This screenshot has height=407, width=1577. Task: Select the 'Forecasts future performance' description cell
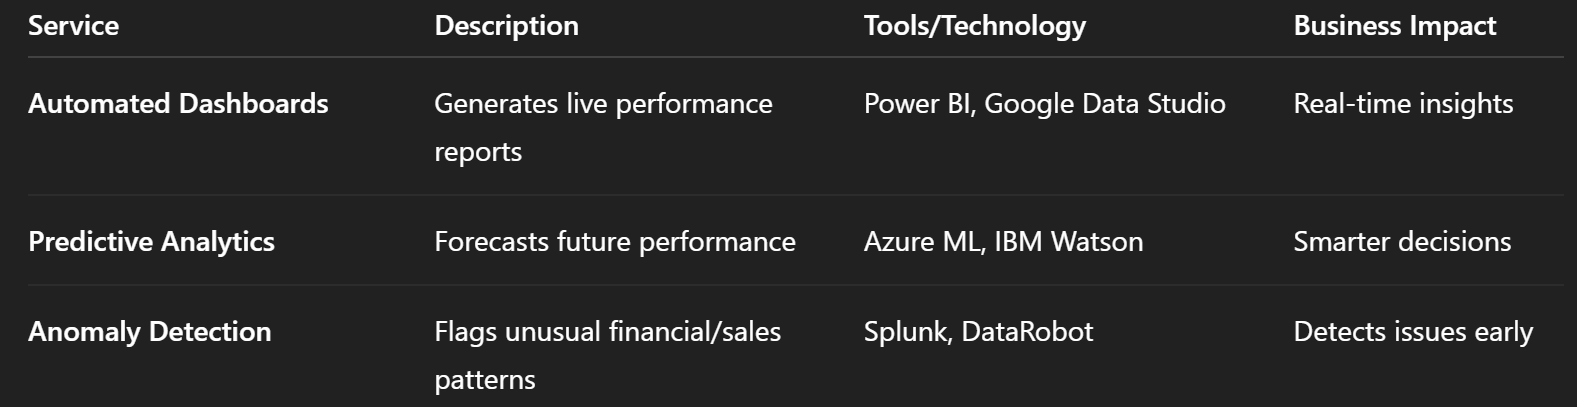click(x=614, y=242)
